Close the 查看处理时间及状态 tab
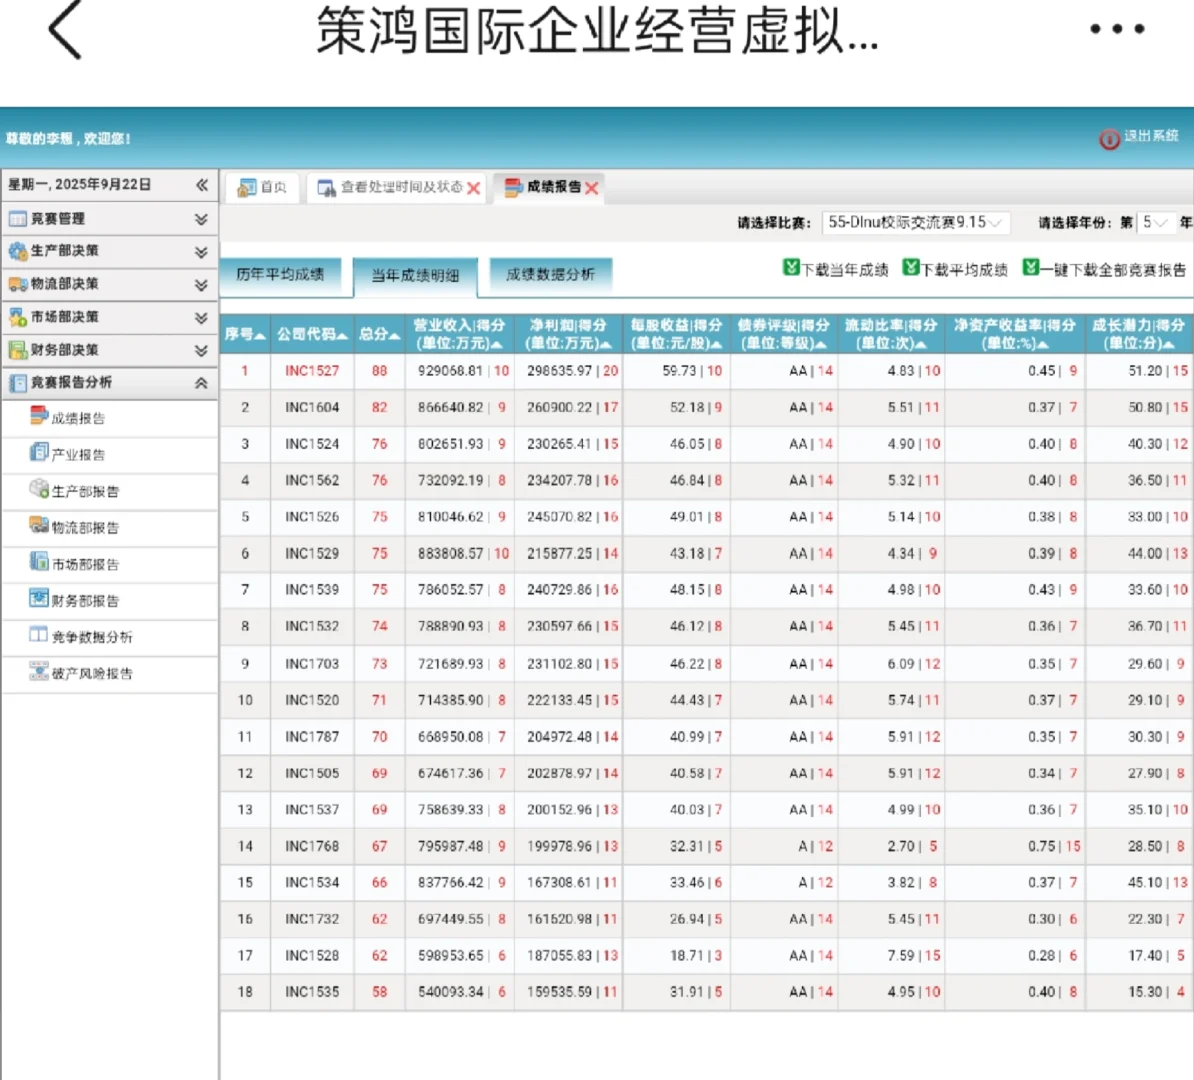1194x1080 pixels. [474, 188]
